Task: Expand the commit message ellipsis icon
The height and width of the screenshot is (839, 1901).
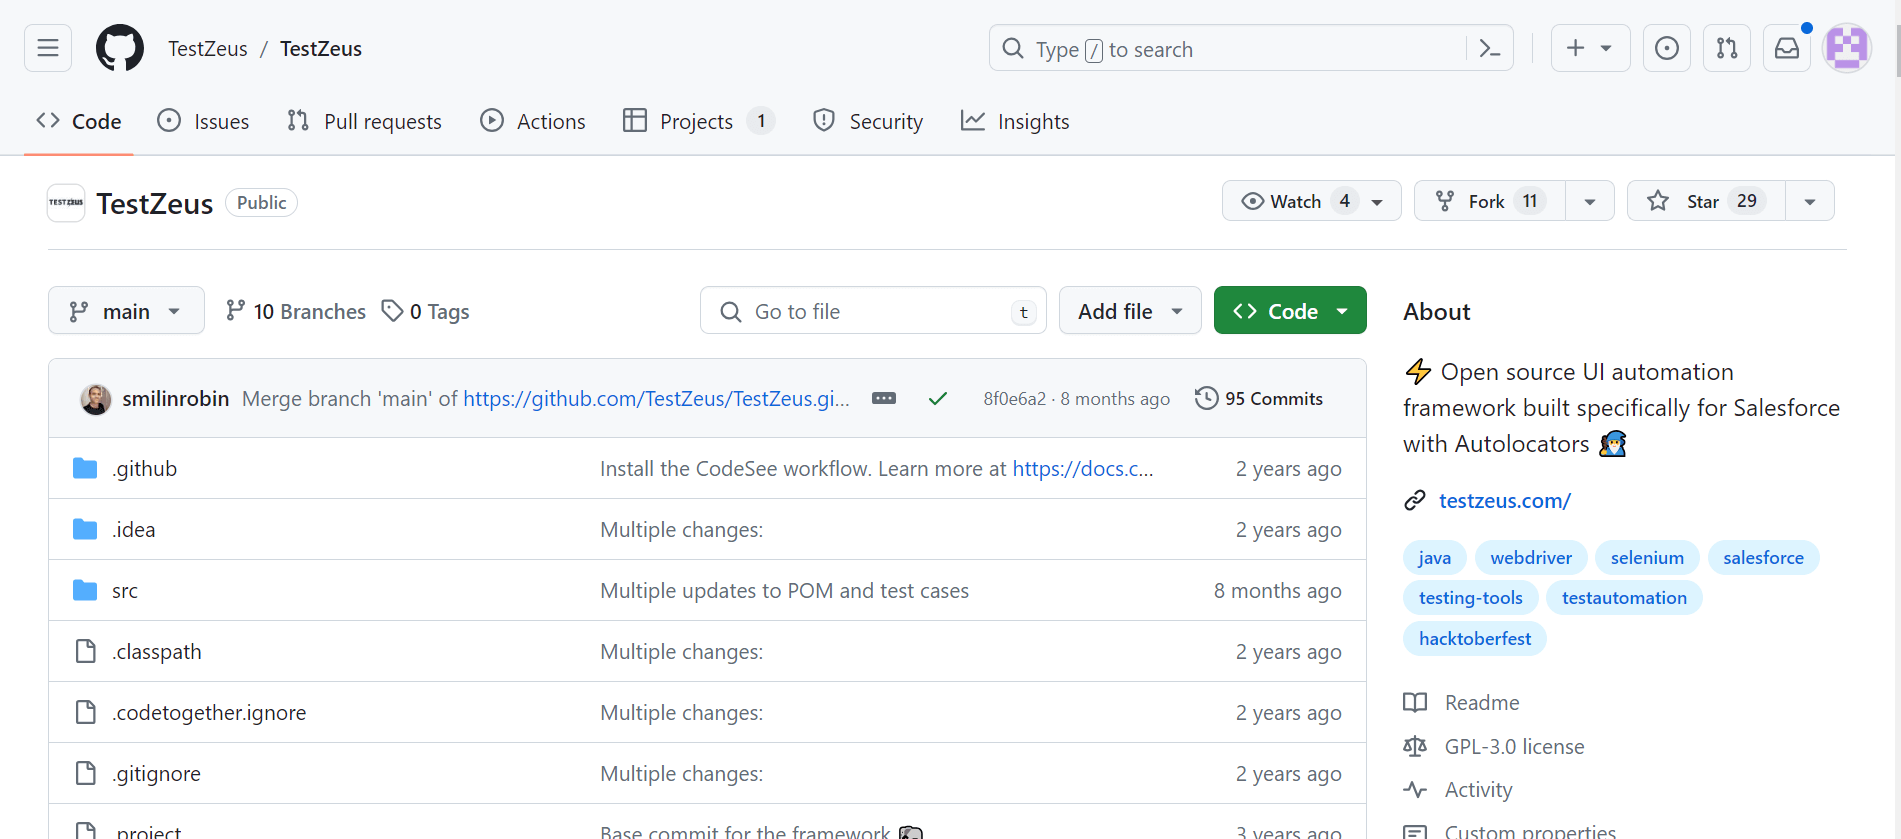Action: click(884, 398)
